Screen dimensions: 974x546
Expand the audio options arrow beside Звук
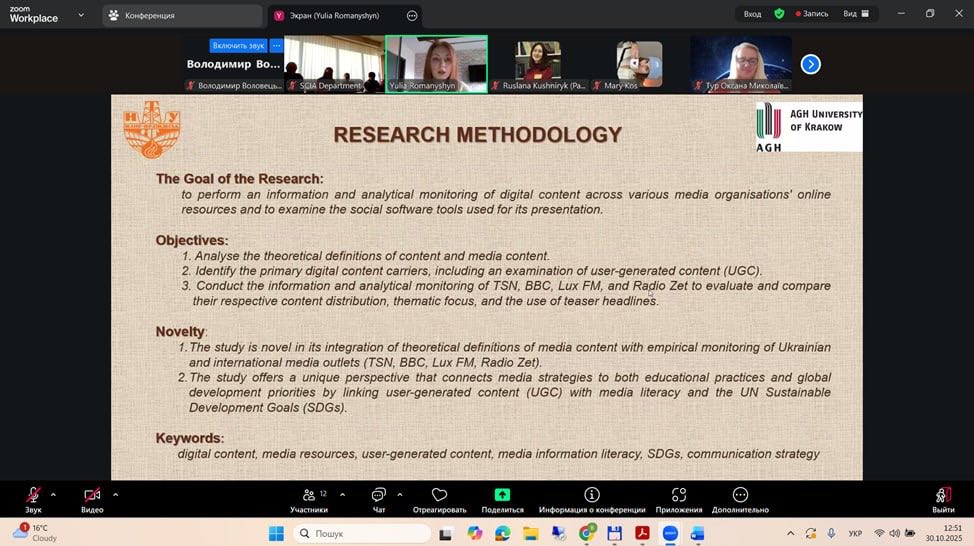[53, 494]
